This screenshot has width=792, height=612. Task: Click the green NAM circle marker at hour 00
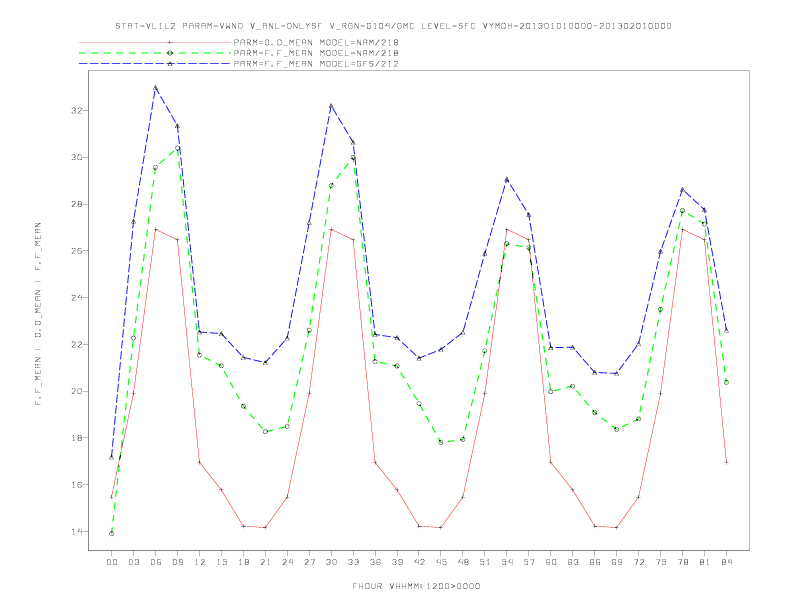point(112,534)
